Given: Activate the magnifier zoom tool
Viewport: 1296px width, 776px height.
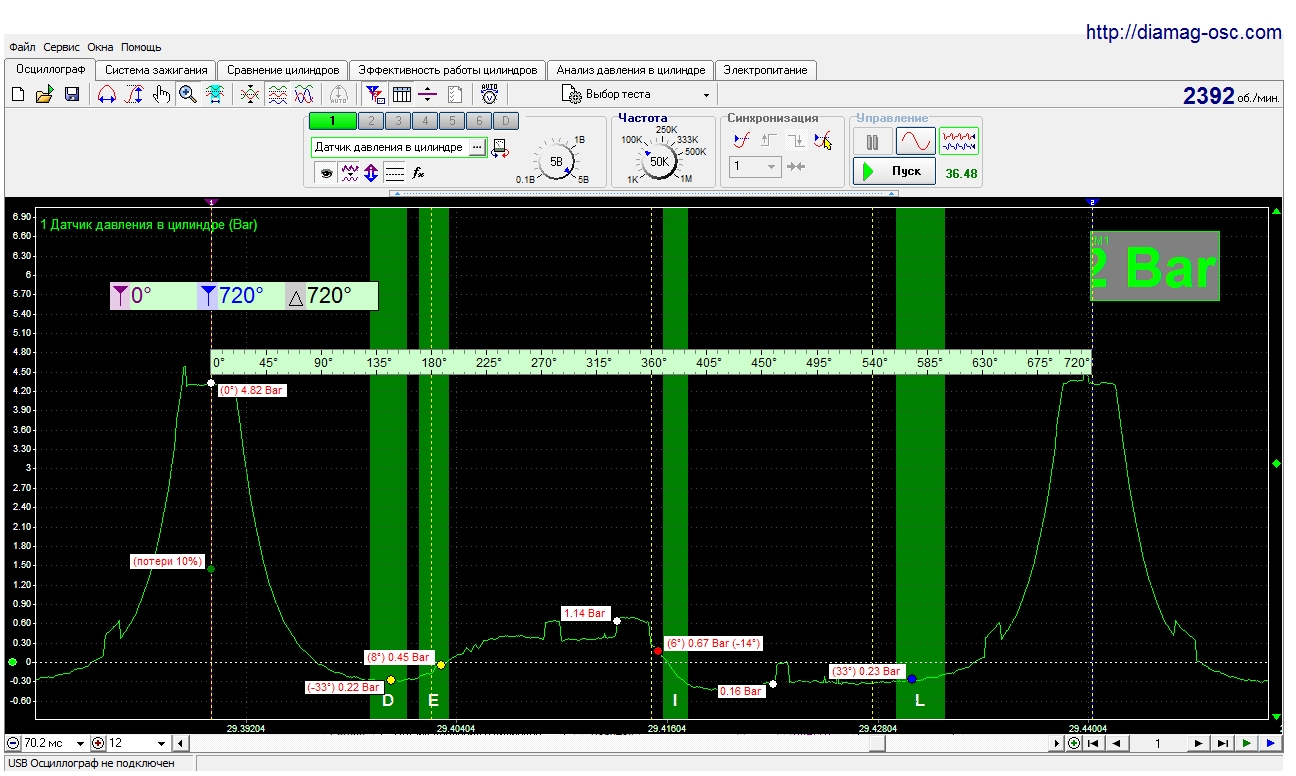Looking at the screenshot, I should tap(187, 94).
